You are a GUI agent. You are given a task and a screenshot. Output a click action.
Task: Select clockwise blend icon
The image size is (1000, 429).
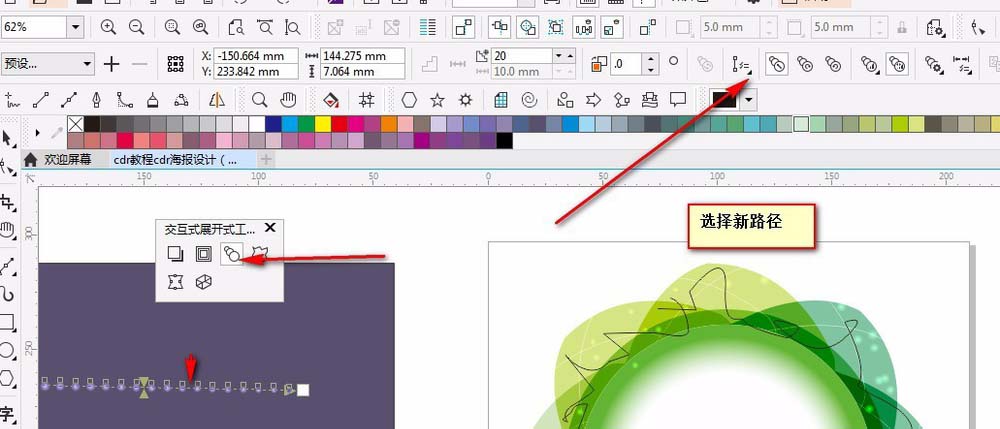(805, 64)
